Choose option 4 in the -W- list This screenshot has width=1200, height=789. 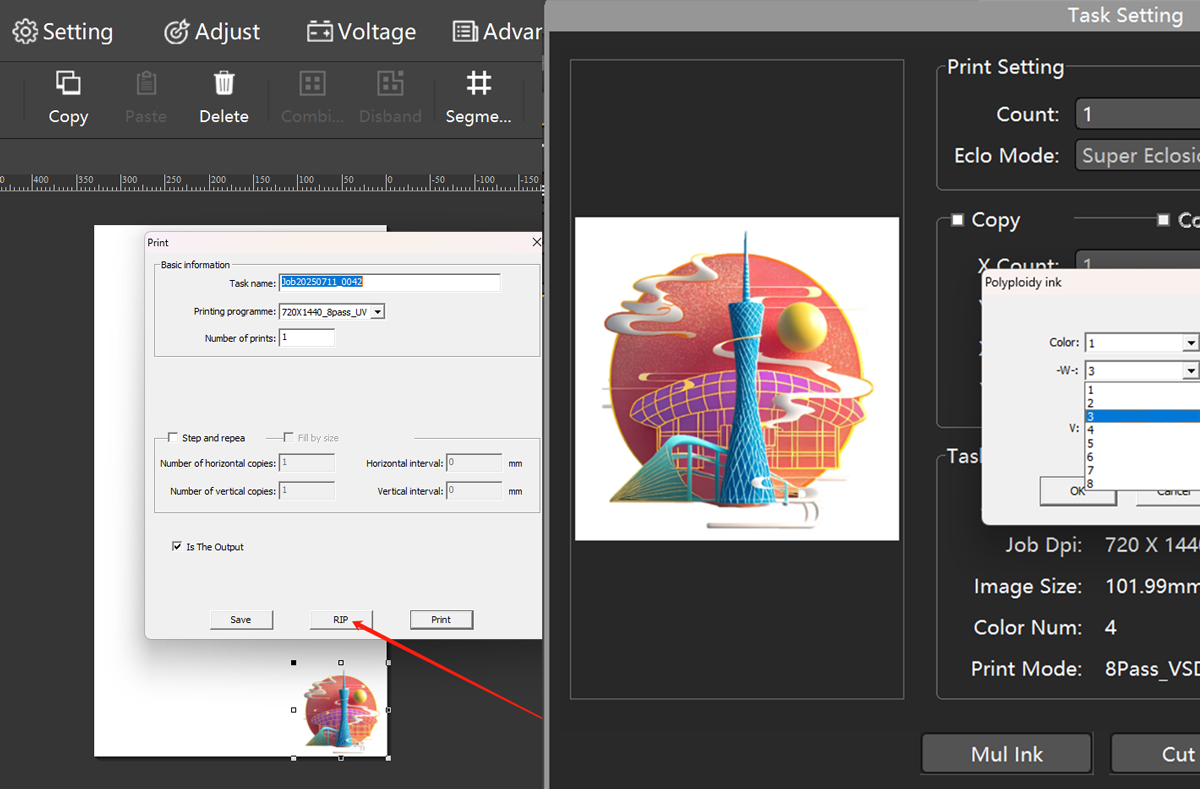coord(1142,430)
